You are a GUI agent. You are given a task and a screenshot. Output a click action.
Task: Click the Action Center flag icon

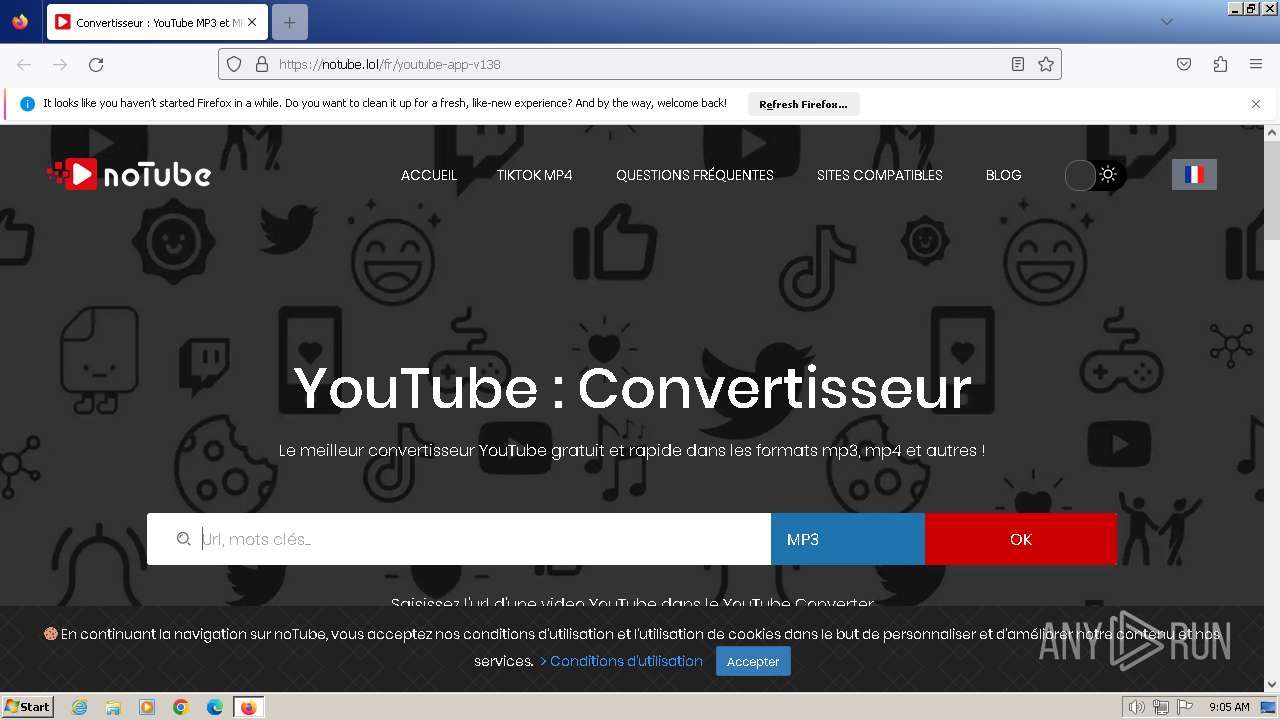pyautogui.click(x=1185, y=707)
